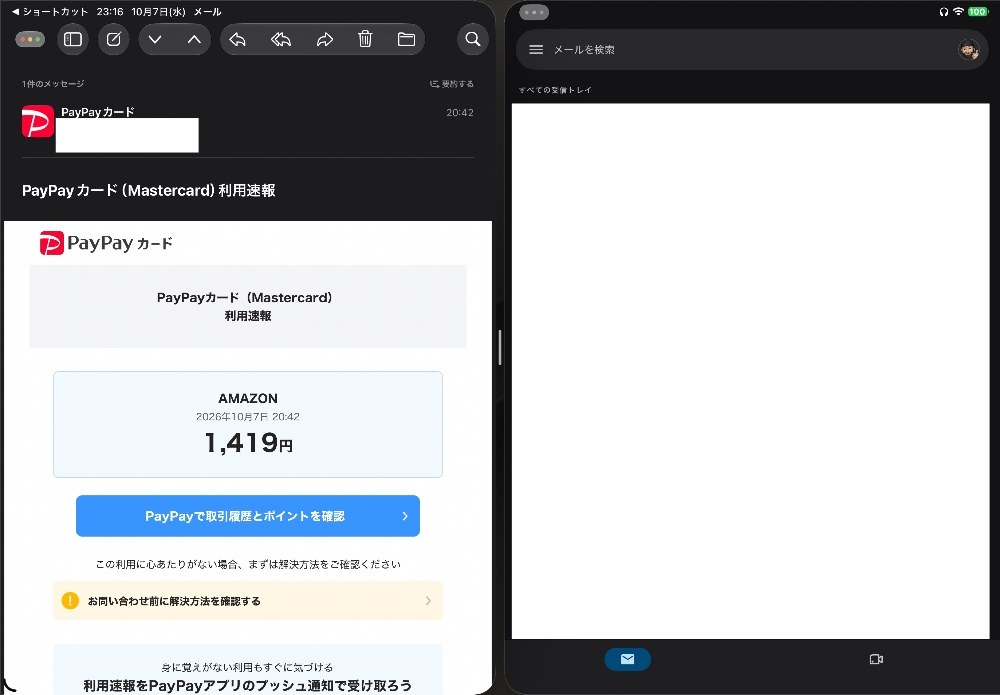Viewport: 1000px width, 695px height.
Task: Move message to a folder
Action: (406, 40)
